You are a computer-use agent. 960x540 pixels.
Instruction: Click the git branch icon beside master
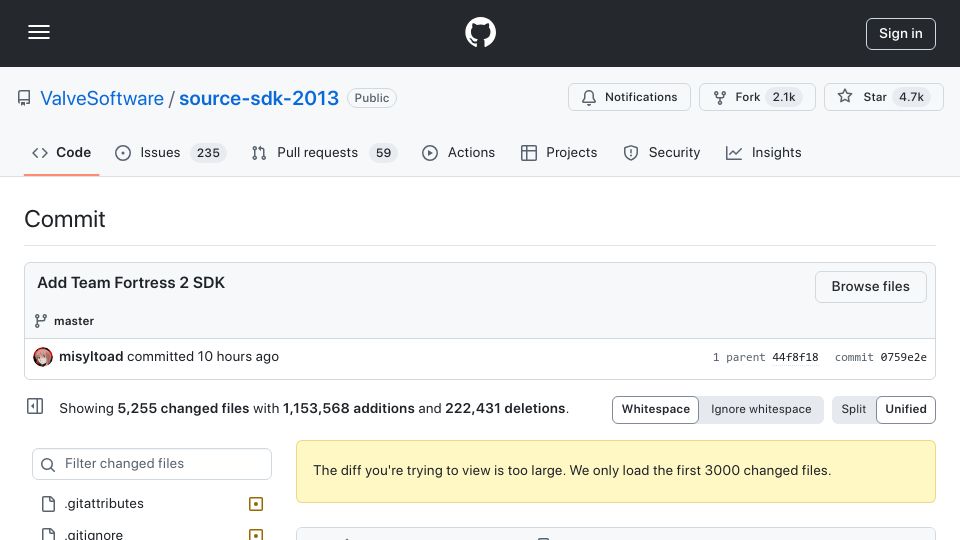[40, 321]
